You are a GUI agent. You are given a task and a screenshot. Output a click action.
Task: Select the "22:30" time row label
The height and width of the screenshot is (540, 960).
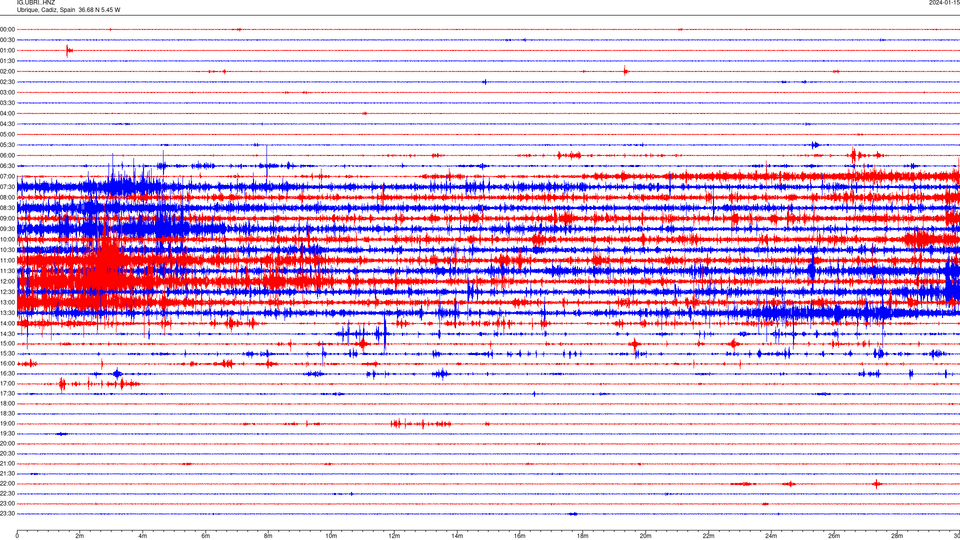click(7, 493)
